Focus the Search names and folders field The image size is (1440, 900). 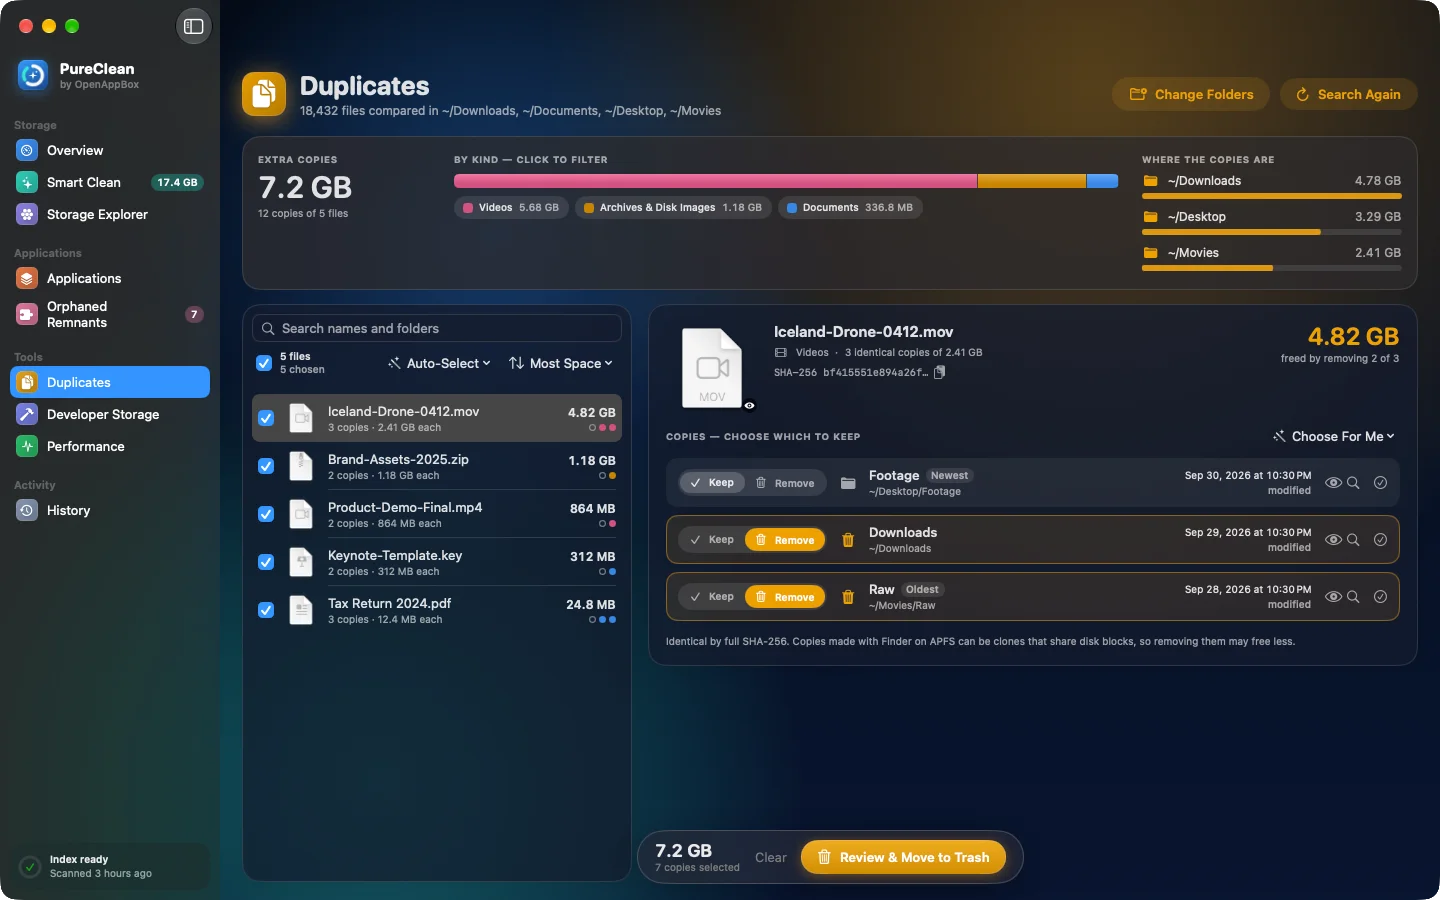437,328
